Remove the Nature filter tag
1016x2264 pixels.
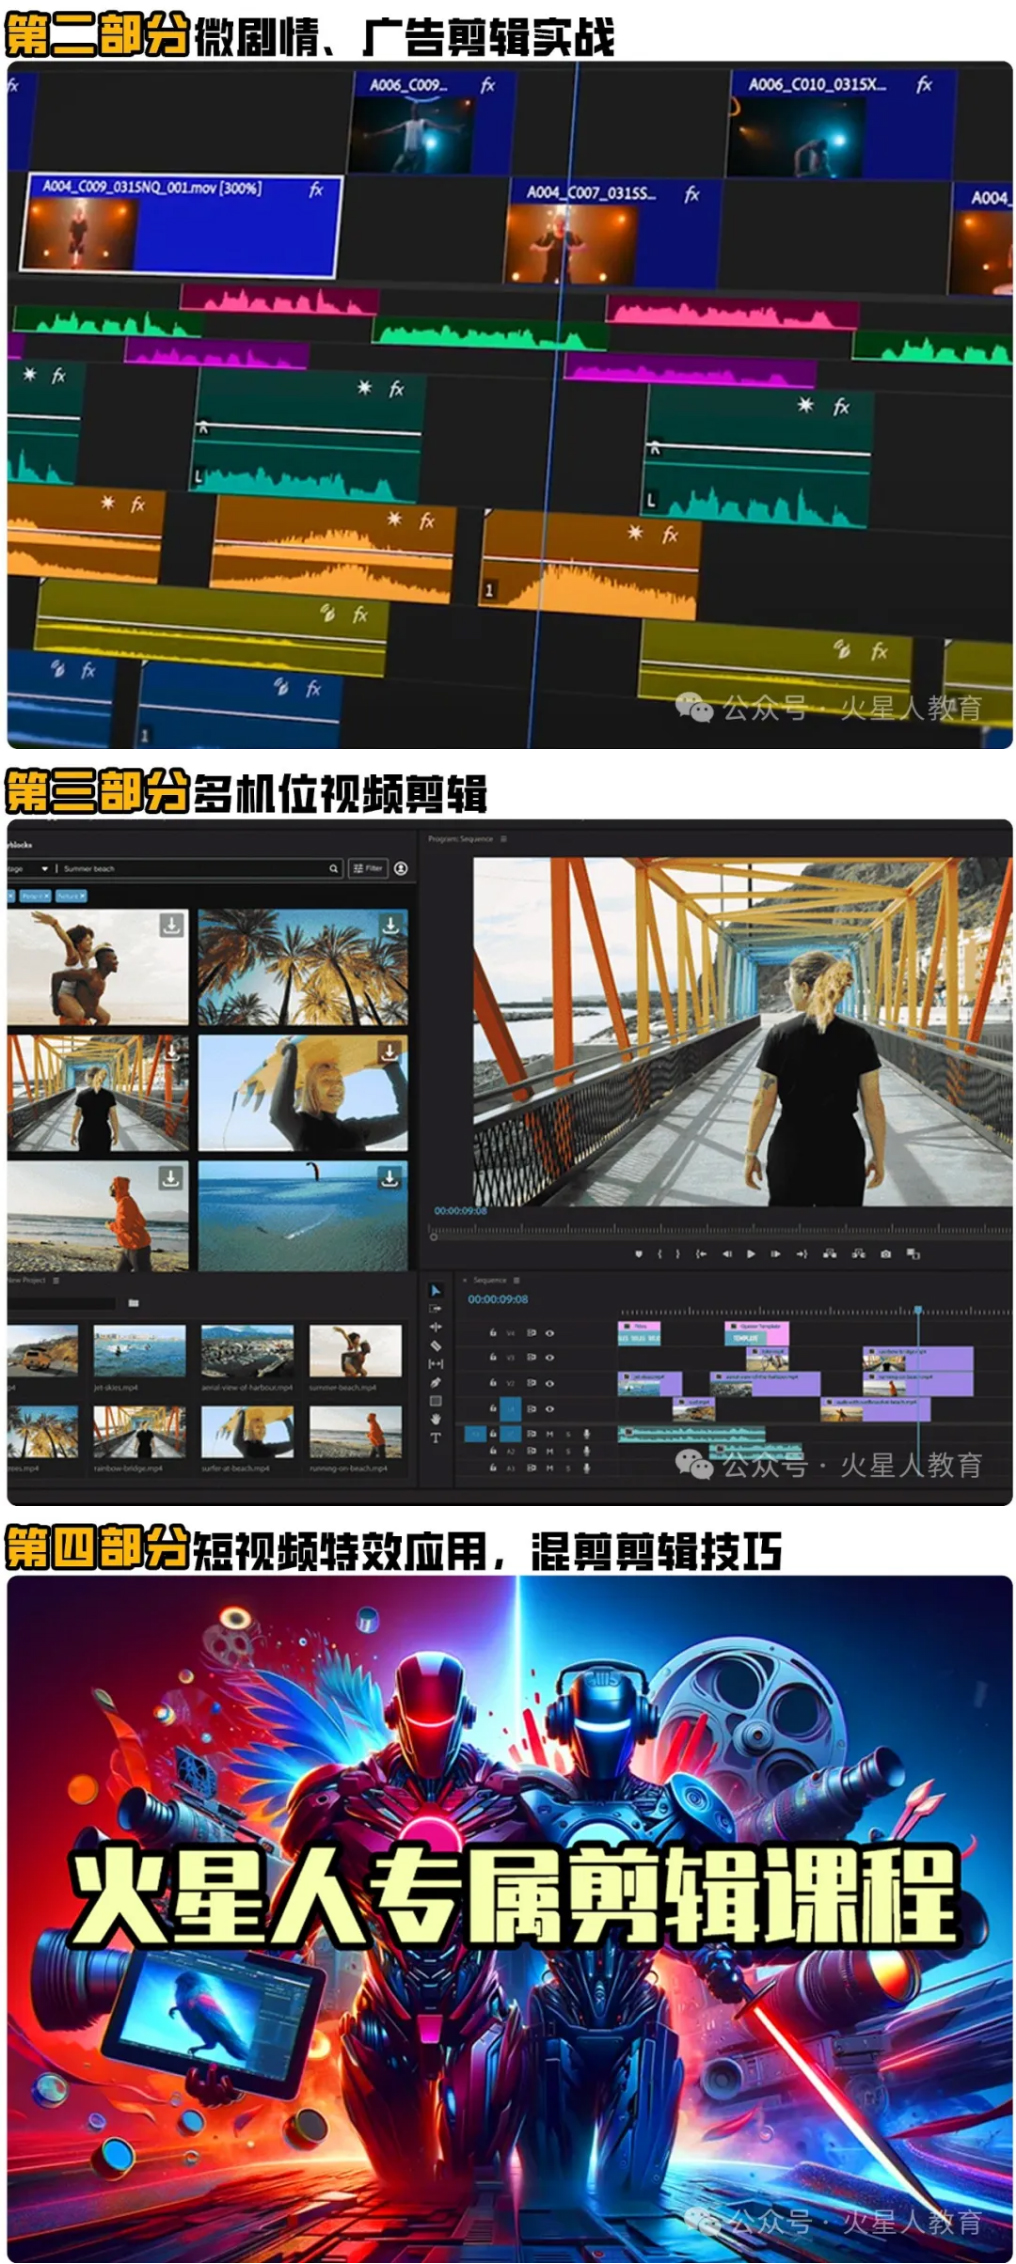pos(82,896)
